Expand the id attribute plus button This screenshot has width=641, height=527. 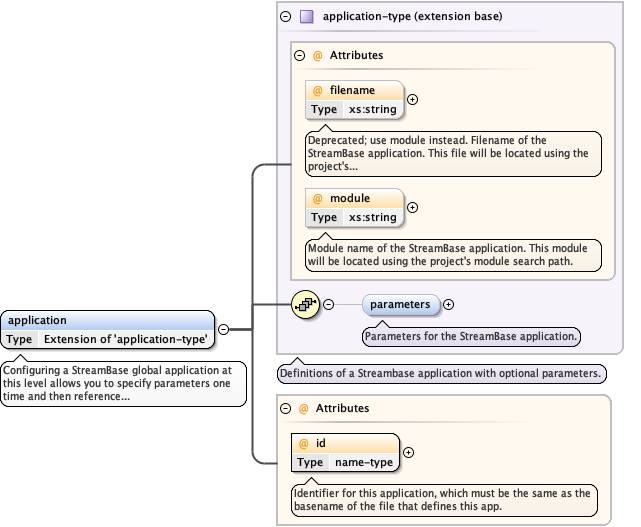click(408, 452)
